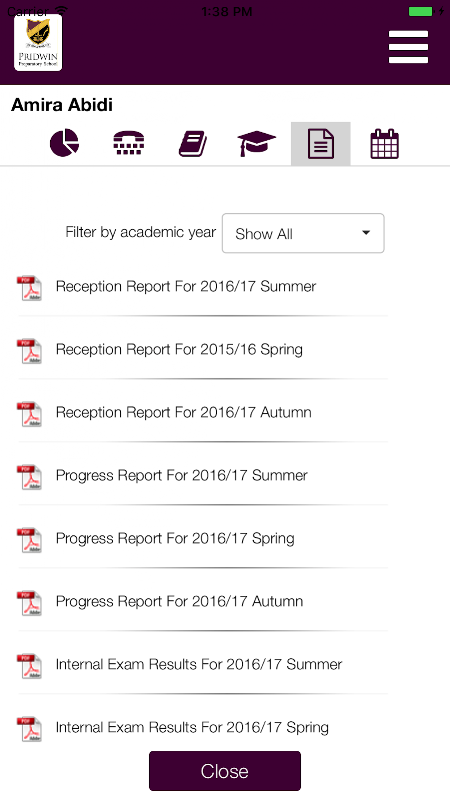This screenshot has width=450, height=800.
Task: Open Reception Report For 2015/16 Spring
Action: pyautogui.click(x=179, y=349)
